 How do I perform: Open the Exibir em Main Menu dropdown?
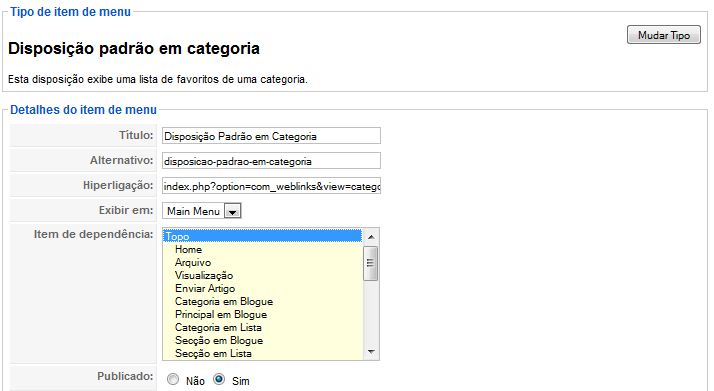pos(201,211)
